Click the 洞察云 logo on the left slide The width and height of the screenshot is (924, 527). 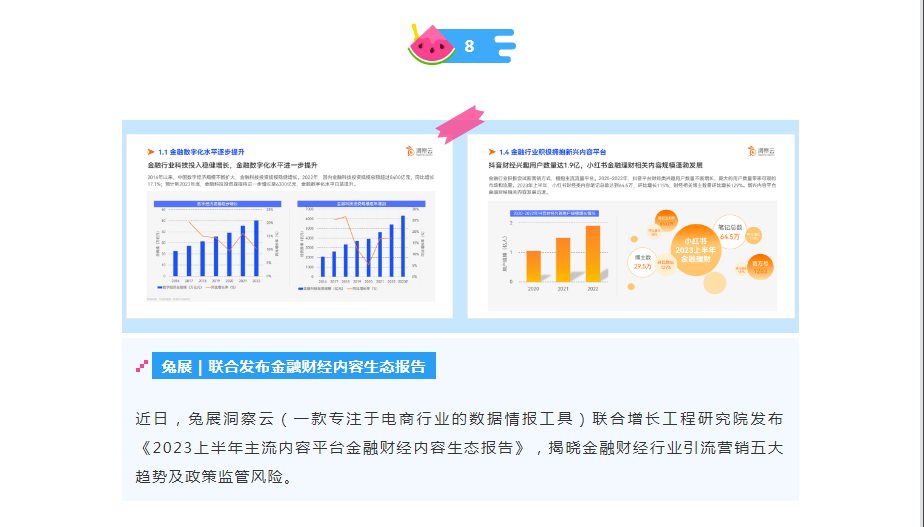pos(419,151)
